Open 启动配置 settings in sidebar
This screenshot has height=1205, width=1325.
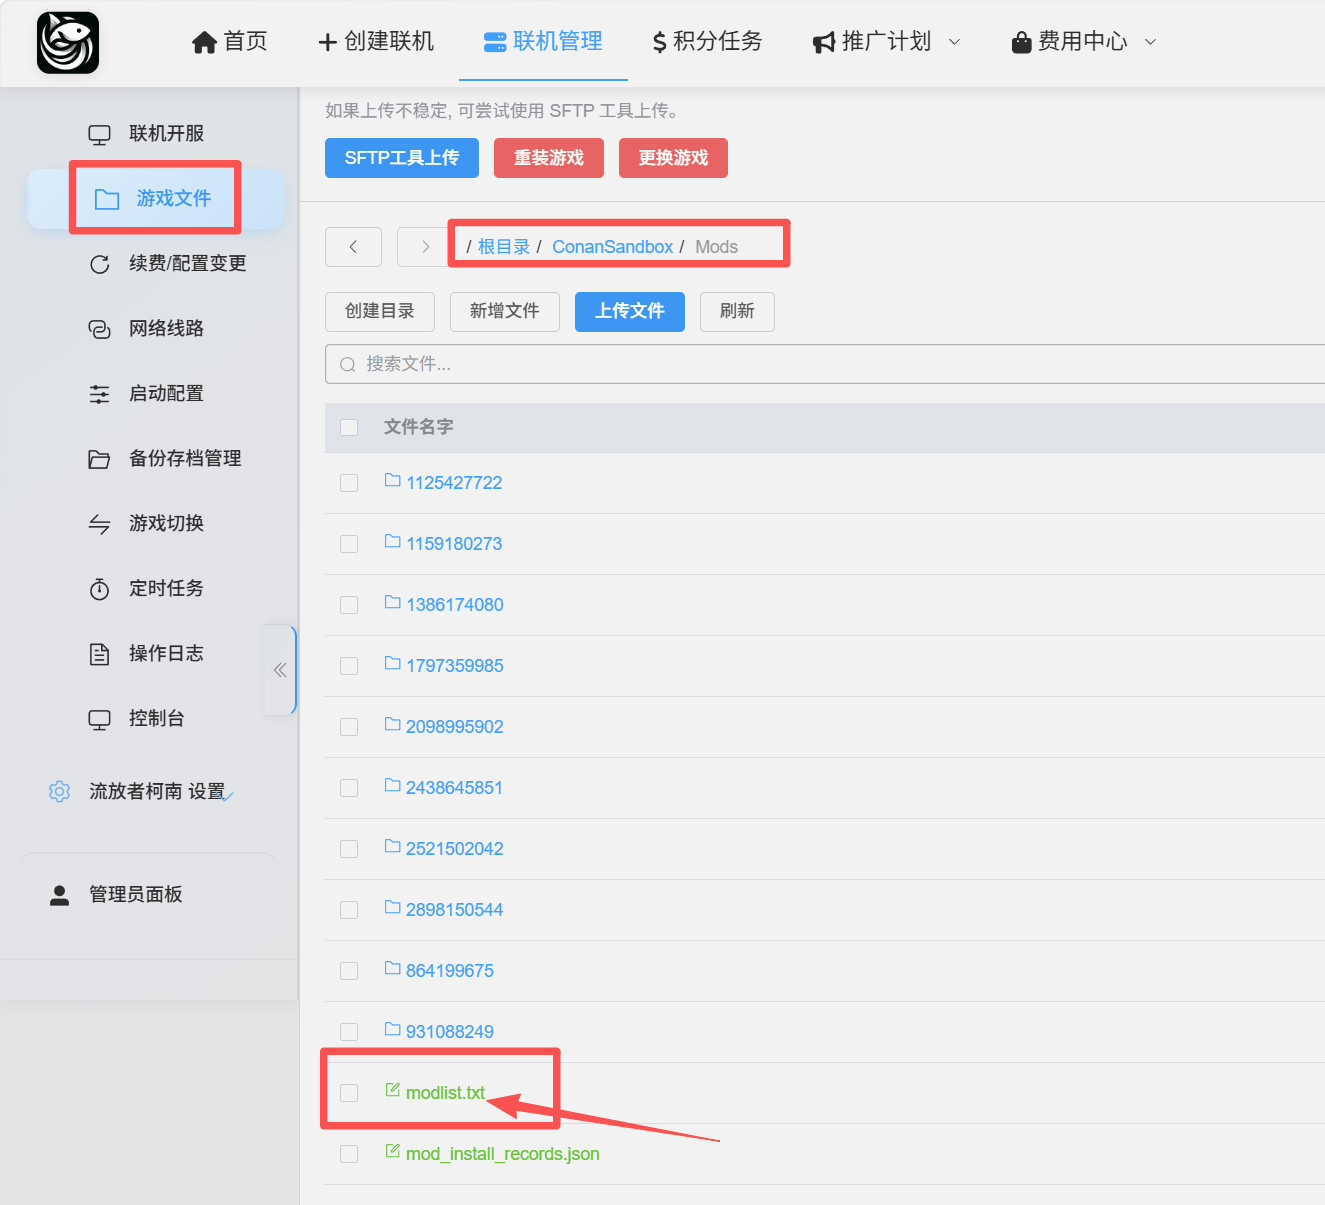(165, 394)
